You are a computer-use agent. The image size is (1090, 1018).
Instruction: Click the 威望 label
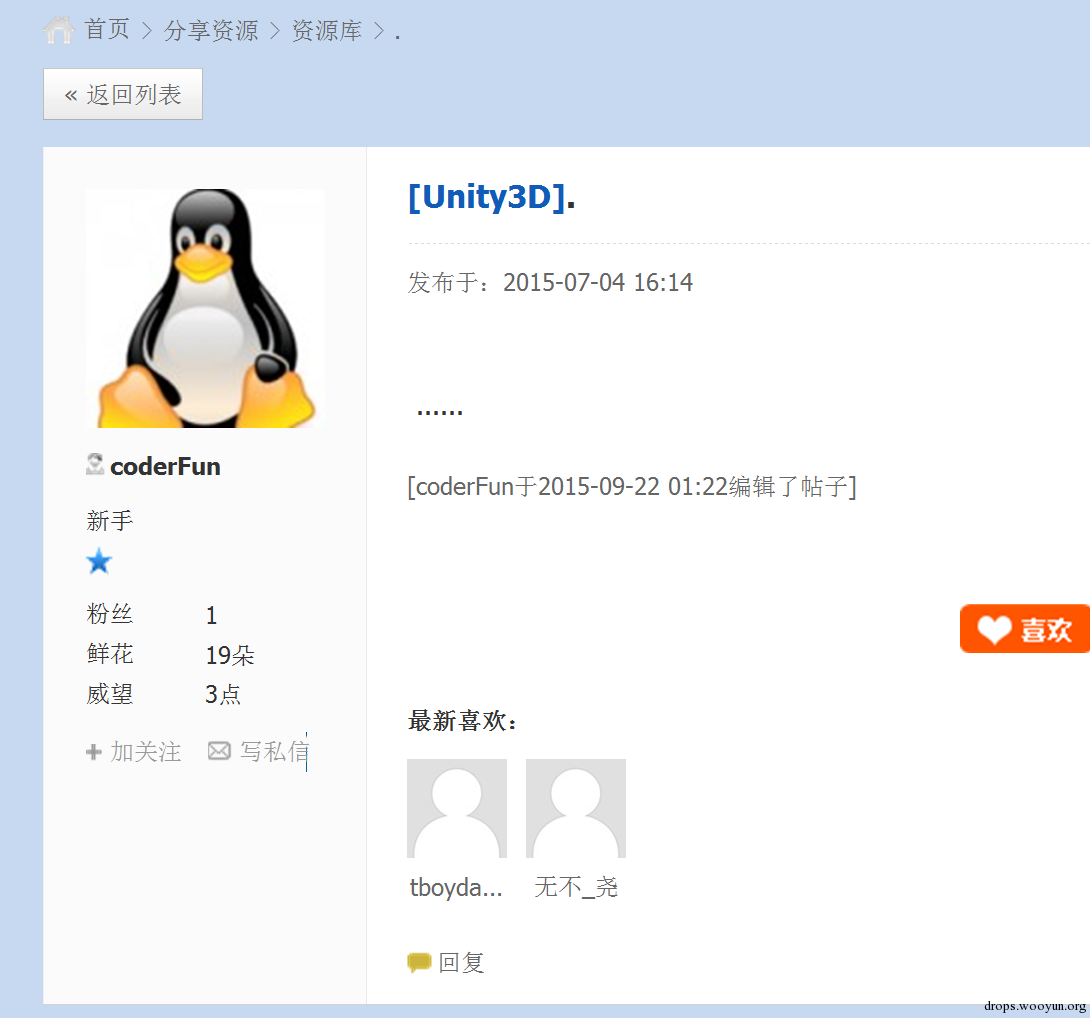[x=110, y=694]
